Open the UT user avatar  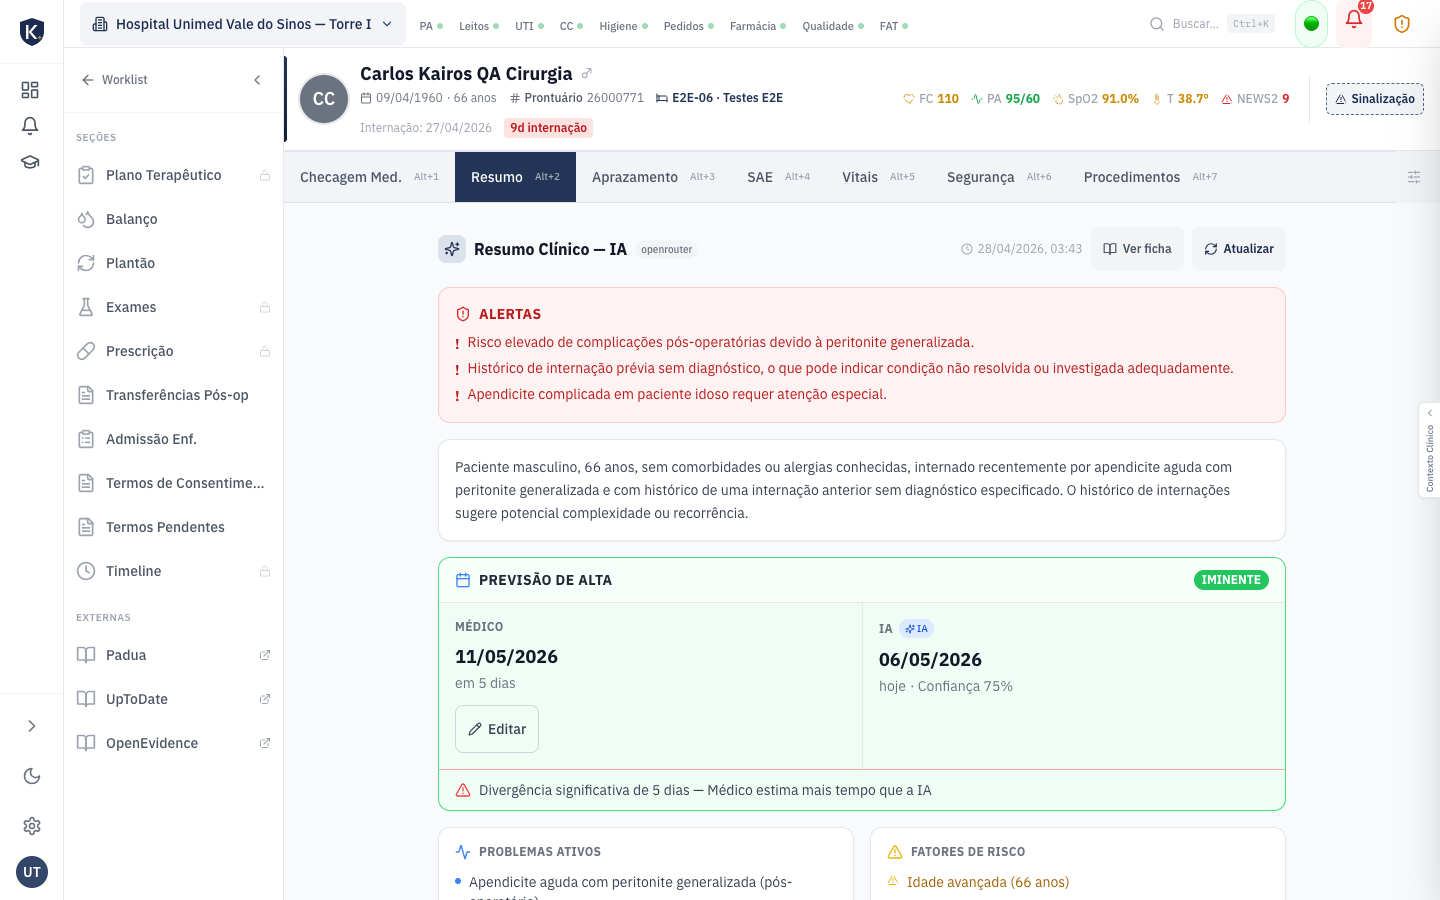32,872
